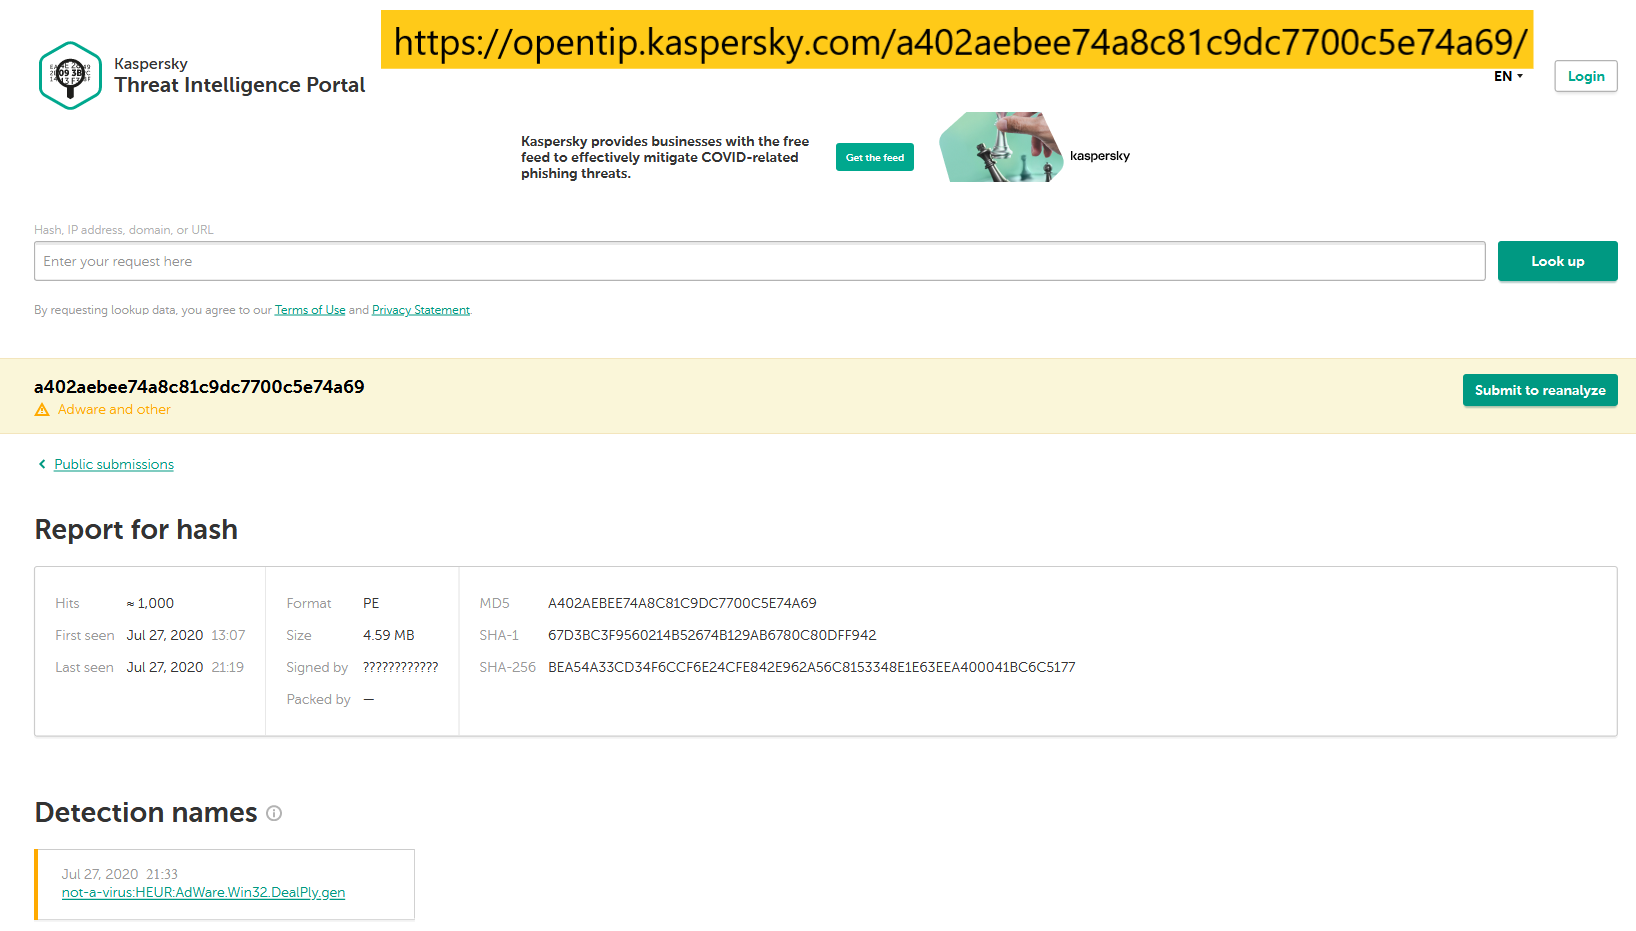Click the Signed by question marks value
Screen dimensions: 1636x931
click(401, 667)
